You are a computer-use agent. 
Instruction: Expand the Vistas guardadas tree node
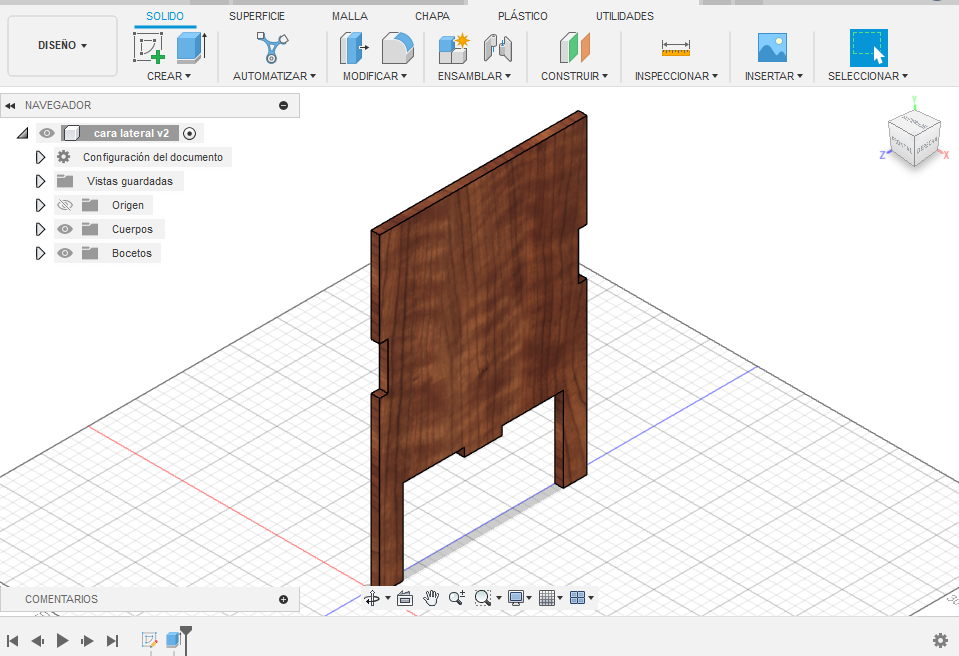(x=41, y=181)
